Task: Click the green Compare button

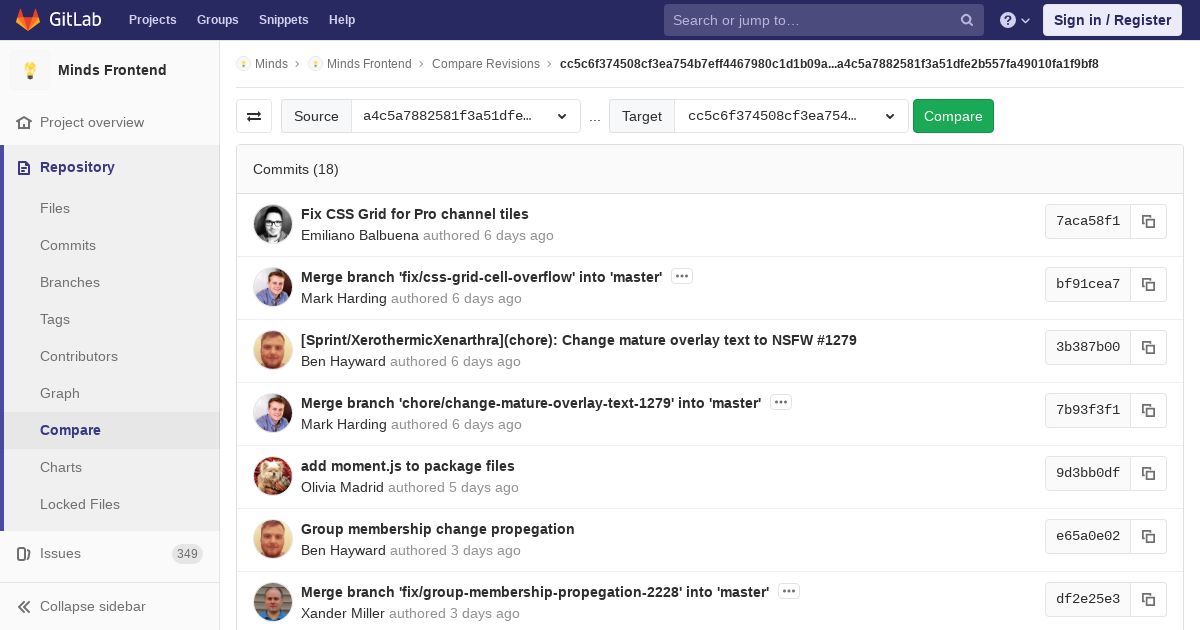Action: tap(953, 116)
